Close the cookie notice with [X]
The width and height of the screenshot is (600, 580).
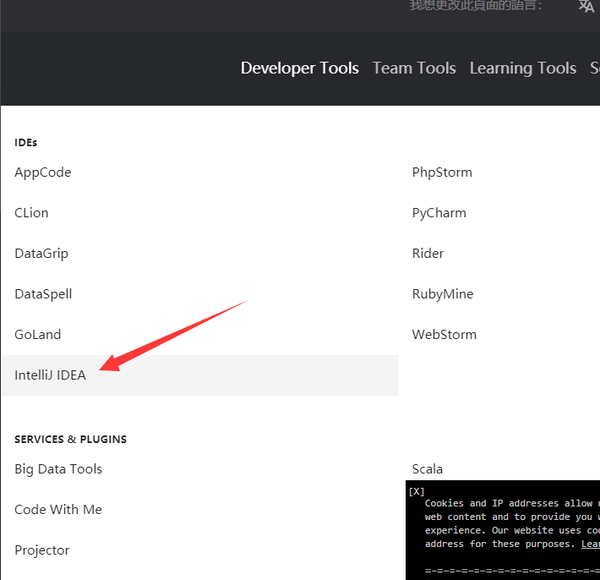(417, 491)
